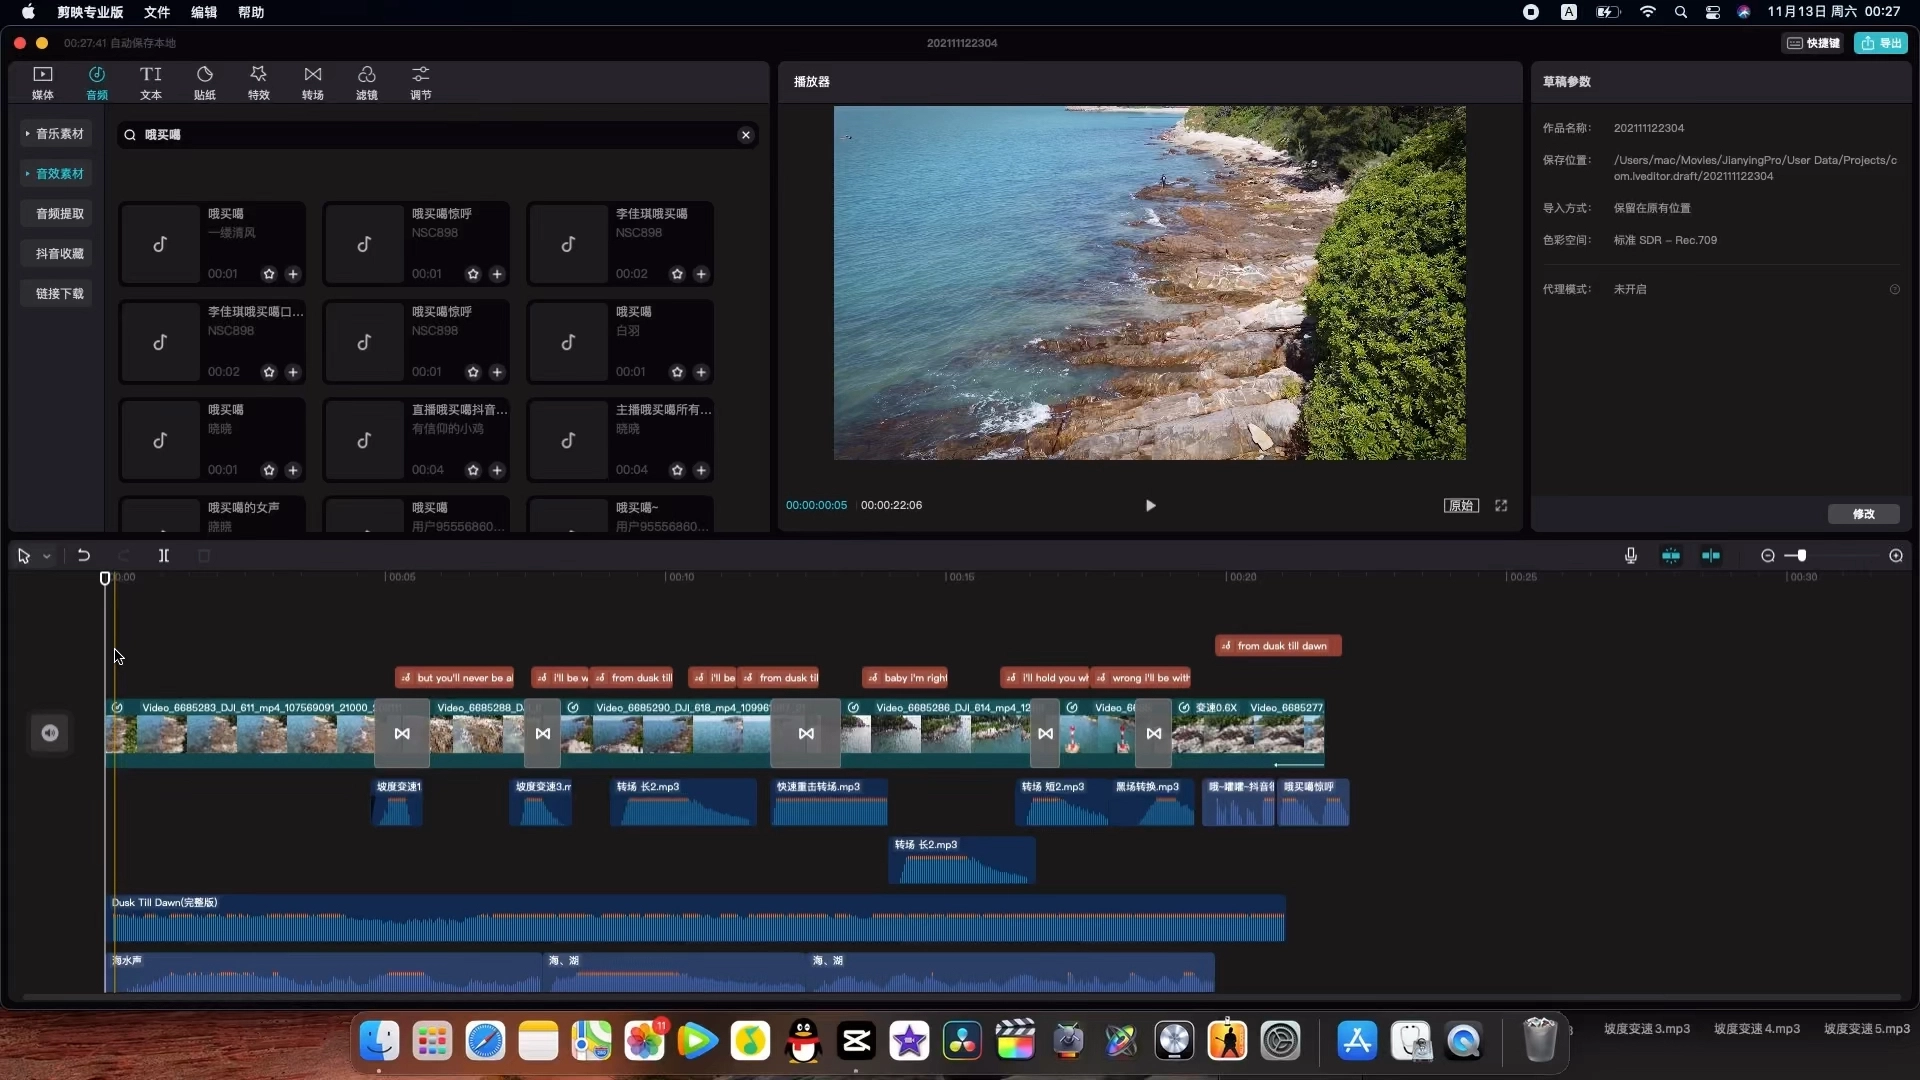This screenshot has height=1080, width=1920.
Task: Click the 修改 modify button
Action: pyautogui.click(x=1864, y=514)
